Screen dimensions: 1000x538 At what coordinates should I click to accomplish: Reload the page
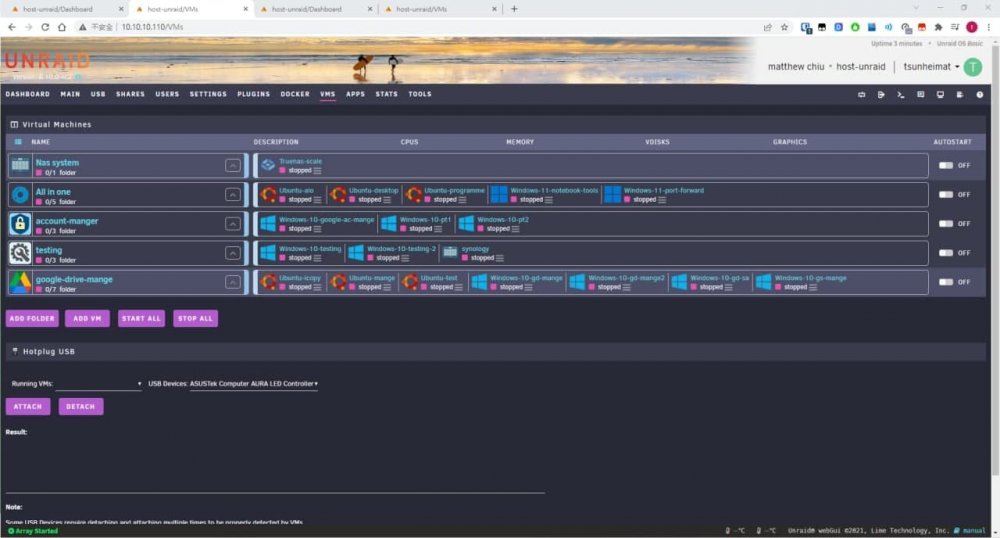[x=45, y=27]
